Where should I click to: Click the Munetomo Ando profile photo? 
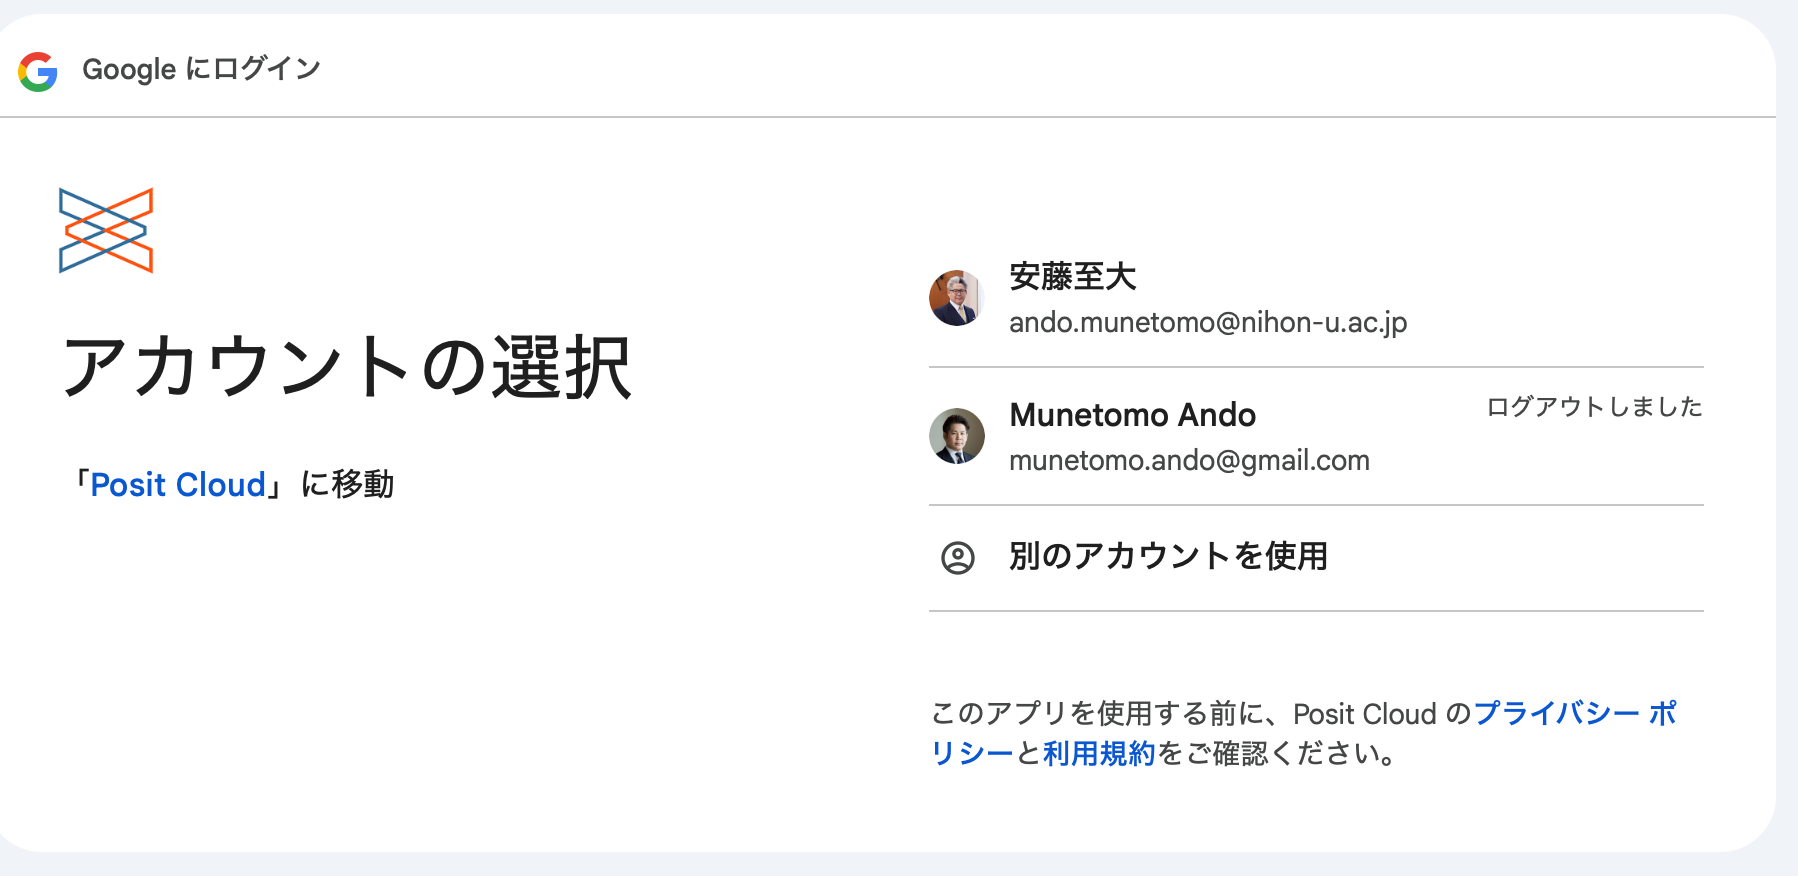click(957, 436)
